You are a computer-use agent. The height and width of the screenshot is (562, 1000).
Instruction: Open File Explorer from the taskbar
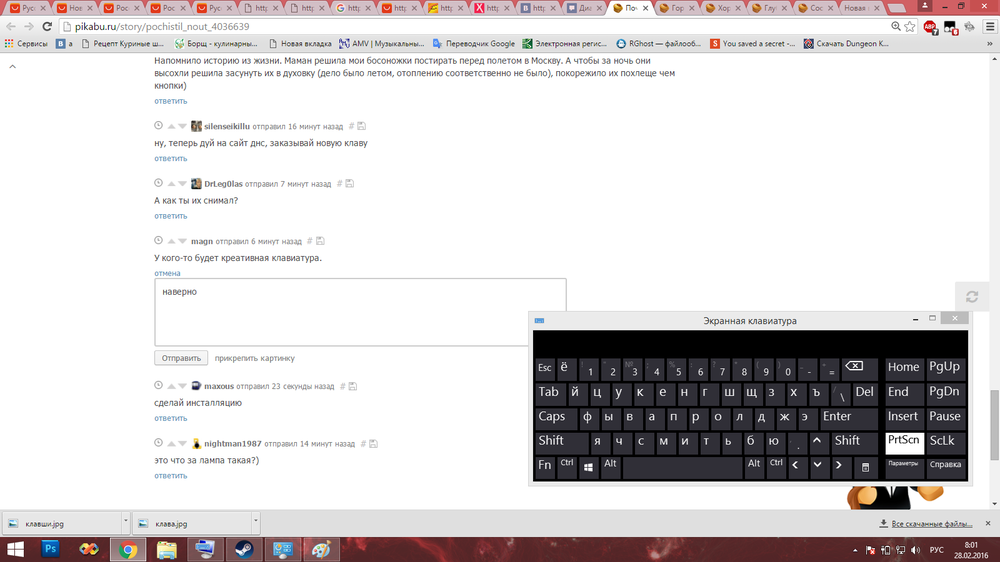[166, 549]
